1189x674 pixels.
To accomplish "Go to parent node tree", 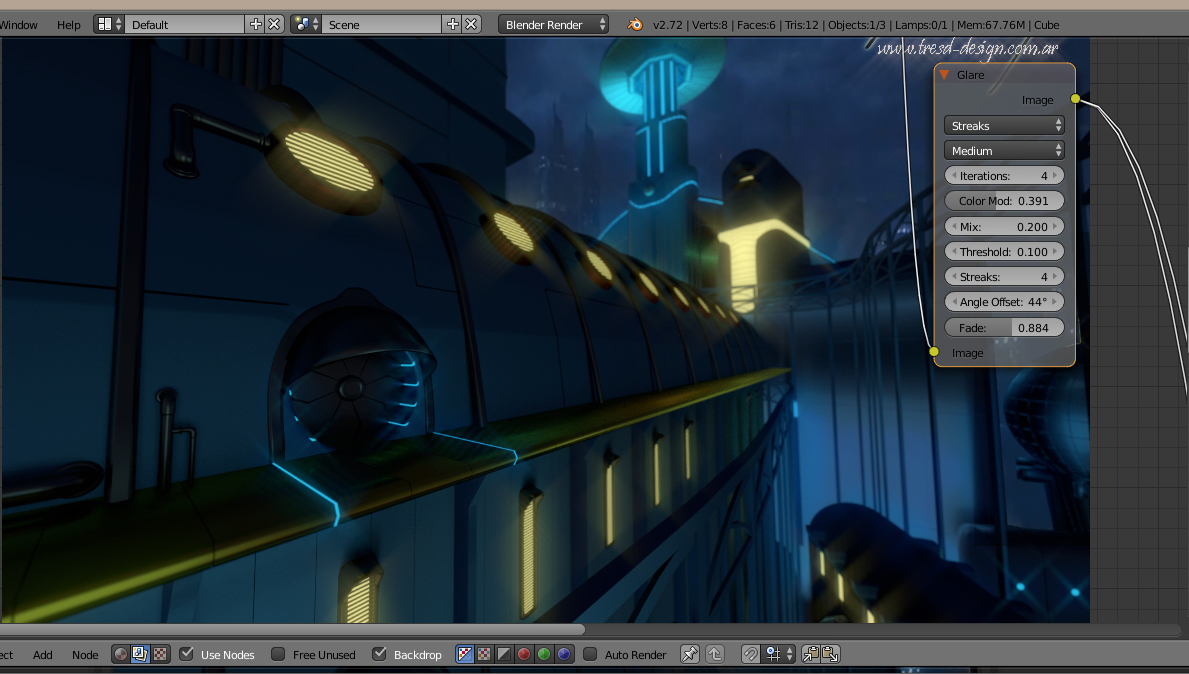I will click(715, 654).
